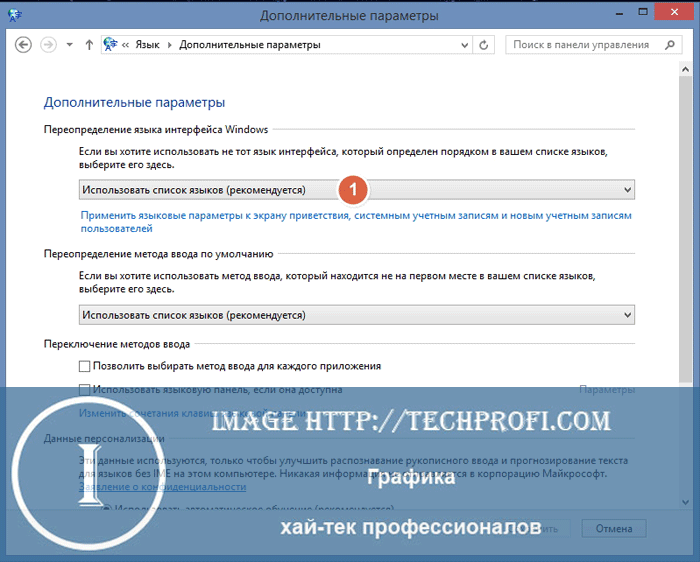
Task: Click the orange number 1 marker
Action: [x=352, y=189]
